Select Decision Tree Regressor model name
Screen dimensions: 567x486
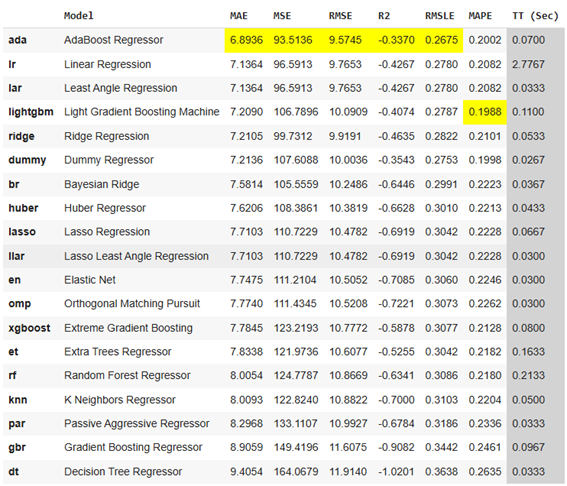click(x=123, y=472)
